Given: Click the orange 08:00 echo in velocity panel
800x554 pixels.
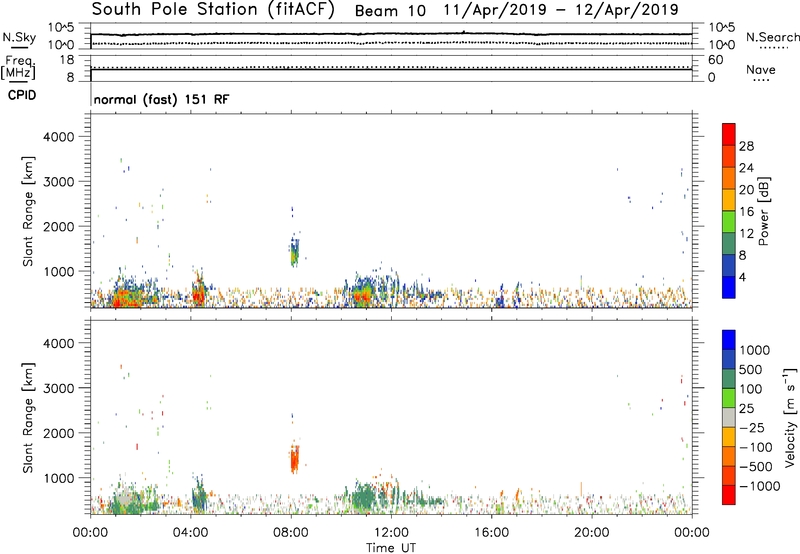Looking at the screenshot, I should [294, 459].
